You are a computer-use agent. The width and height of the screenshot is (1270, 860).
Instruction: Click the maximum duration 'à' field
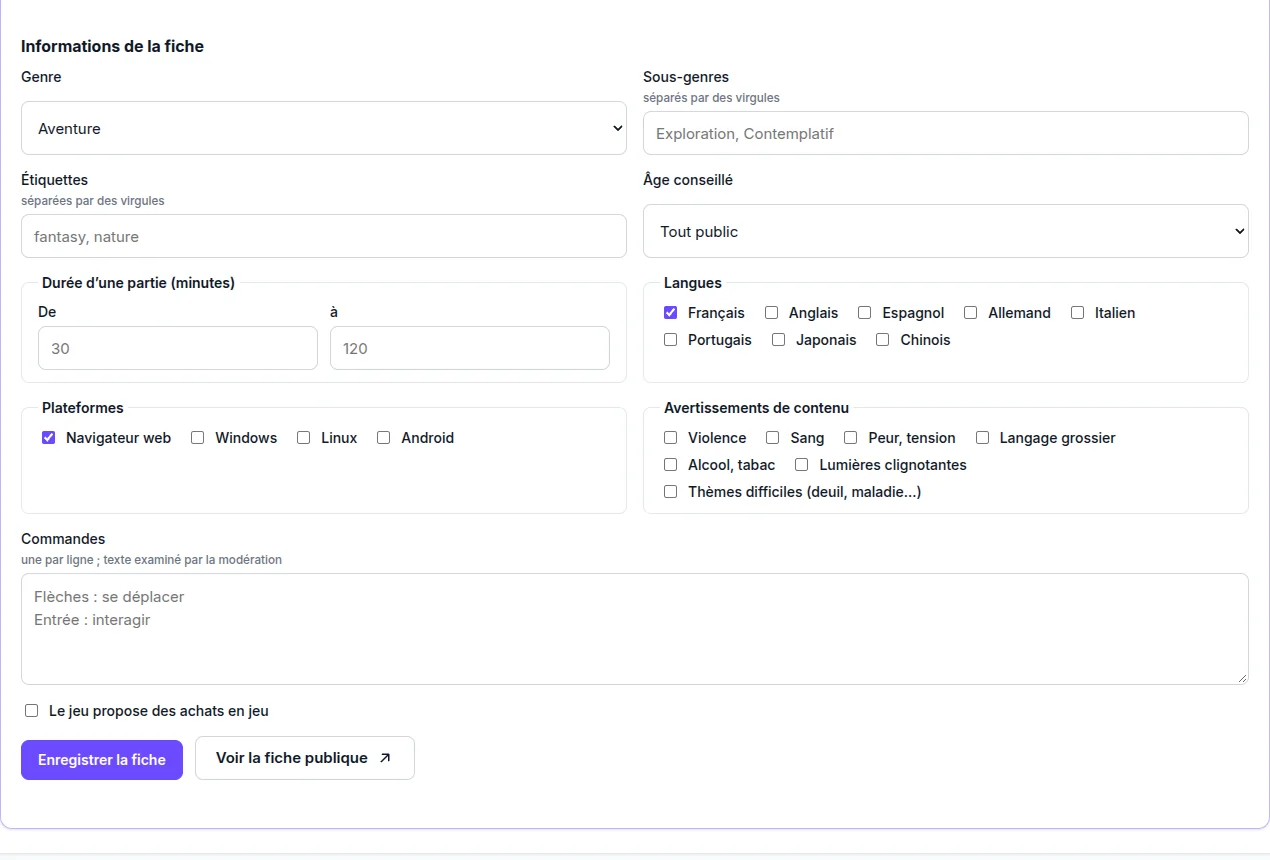[470, 348]
